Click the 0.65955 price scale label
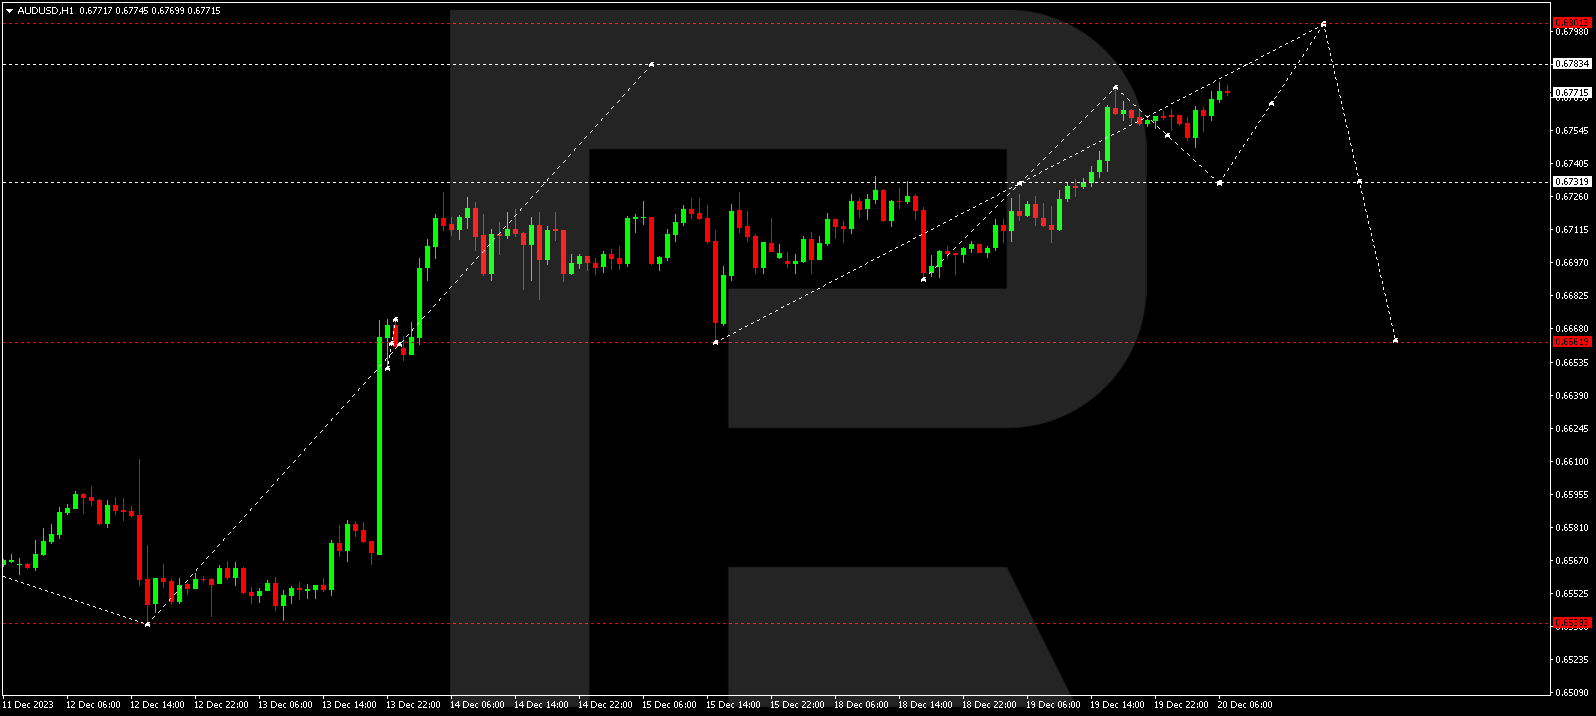 (x=1571, y=494)
